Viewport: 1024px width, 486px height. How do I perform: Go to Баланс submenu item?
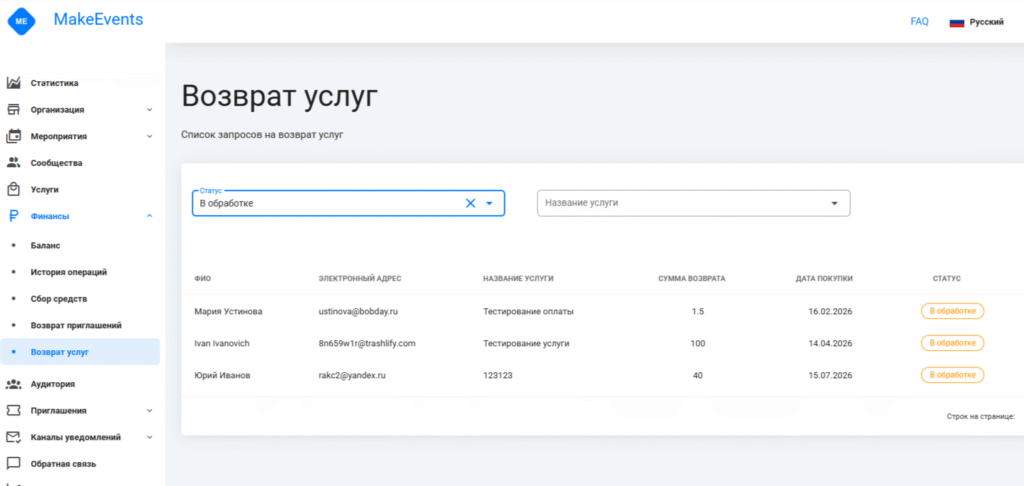click(45, 246)
